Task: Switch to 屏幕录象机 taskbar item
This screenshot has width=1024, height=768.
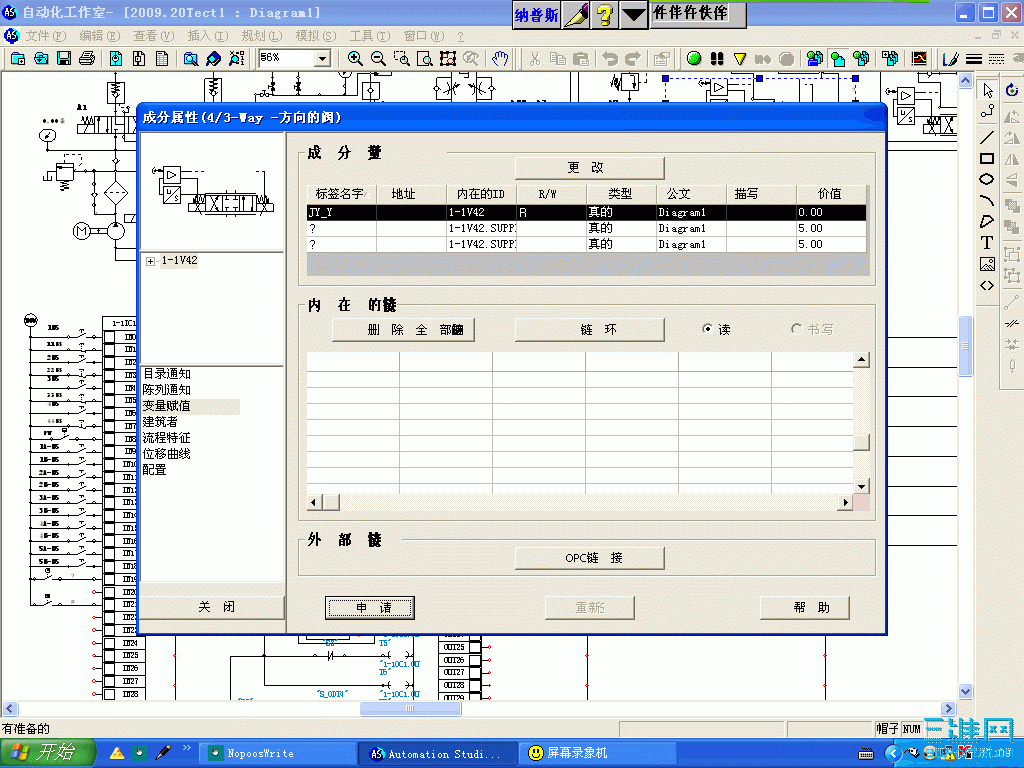Action: click(x=598, y=754)
